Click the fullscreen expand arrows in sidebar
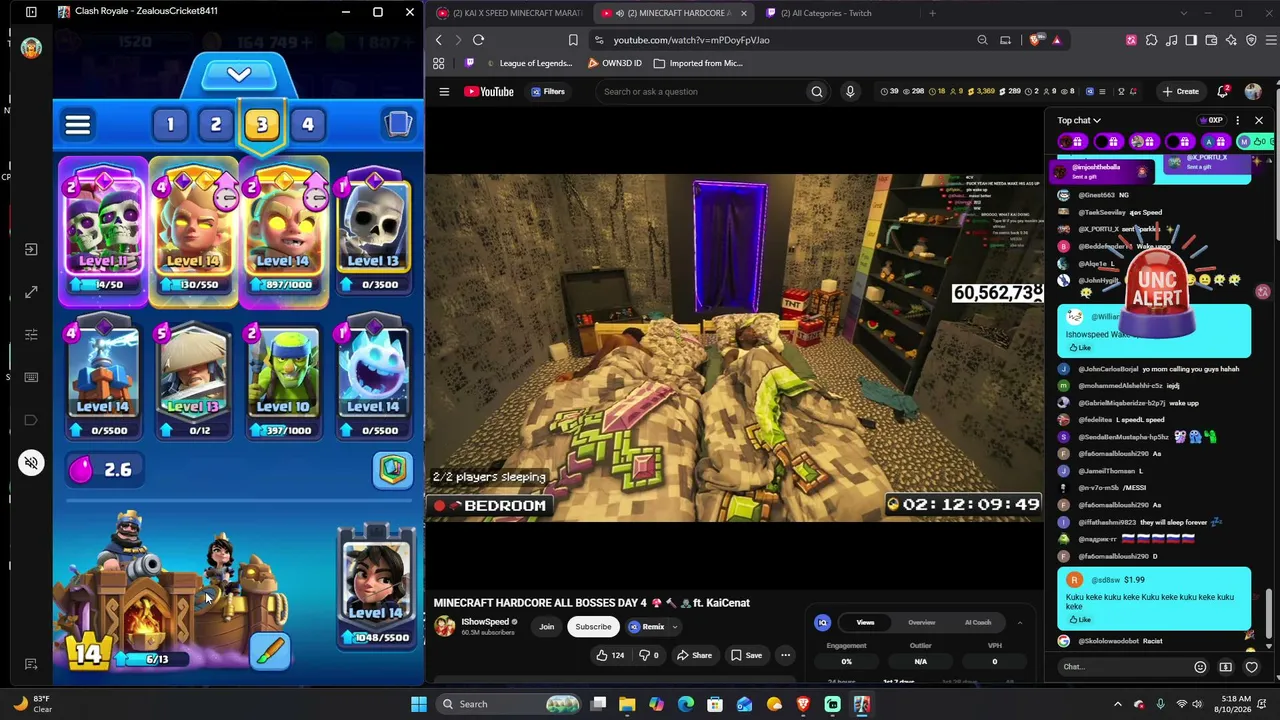The image size is (1280, 720). coord(31,292)
